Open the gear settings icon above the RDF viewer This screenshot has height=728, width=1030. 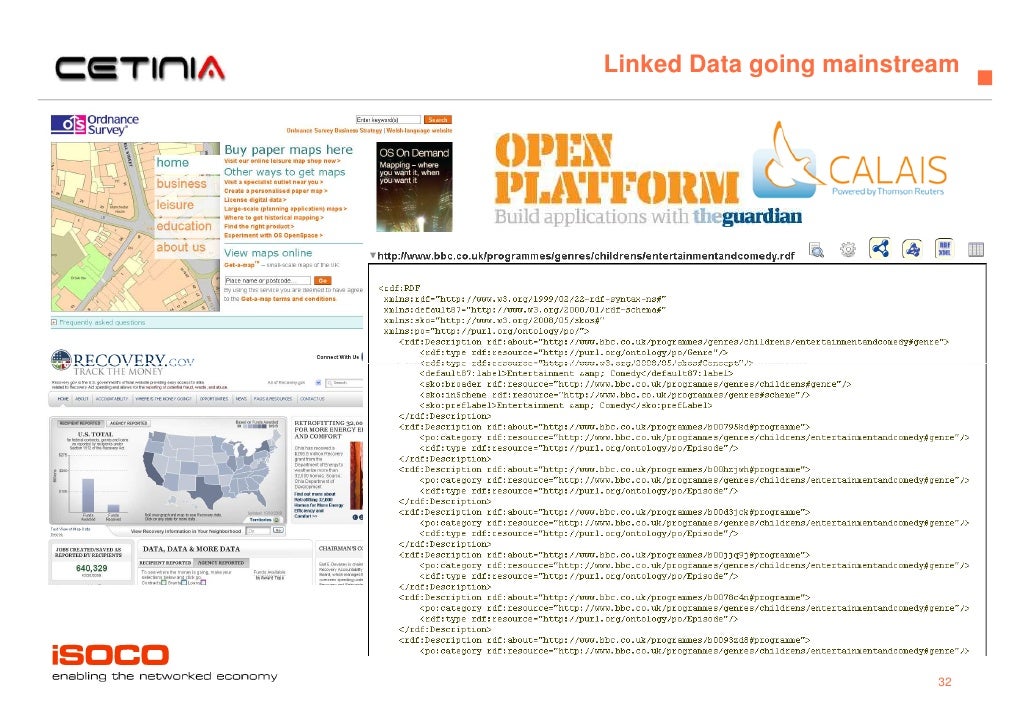coord(848,250)
